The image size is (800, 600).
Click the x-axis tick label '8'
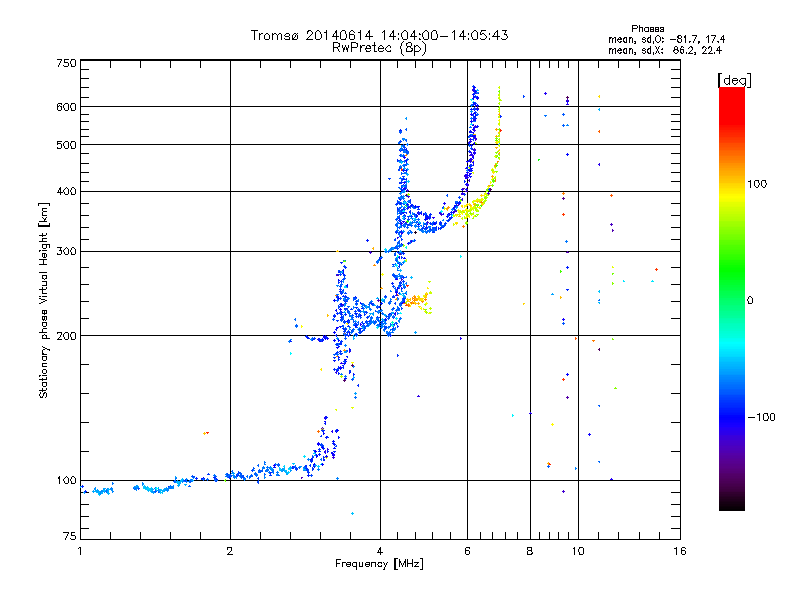[x=530, y=551]
